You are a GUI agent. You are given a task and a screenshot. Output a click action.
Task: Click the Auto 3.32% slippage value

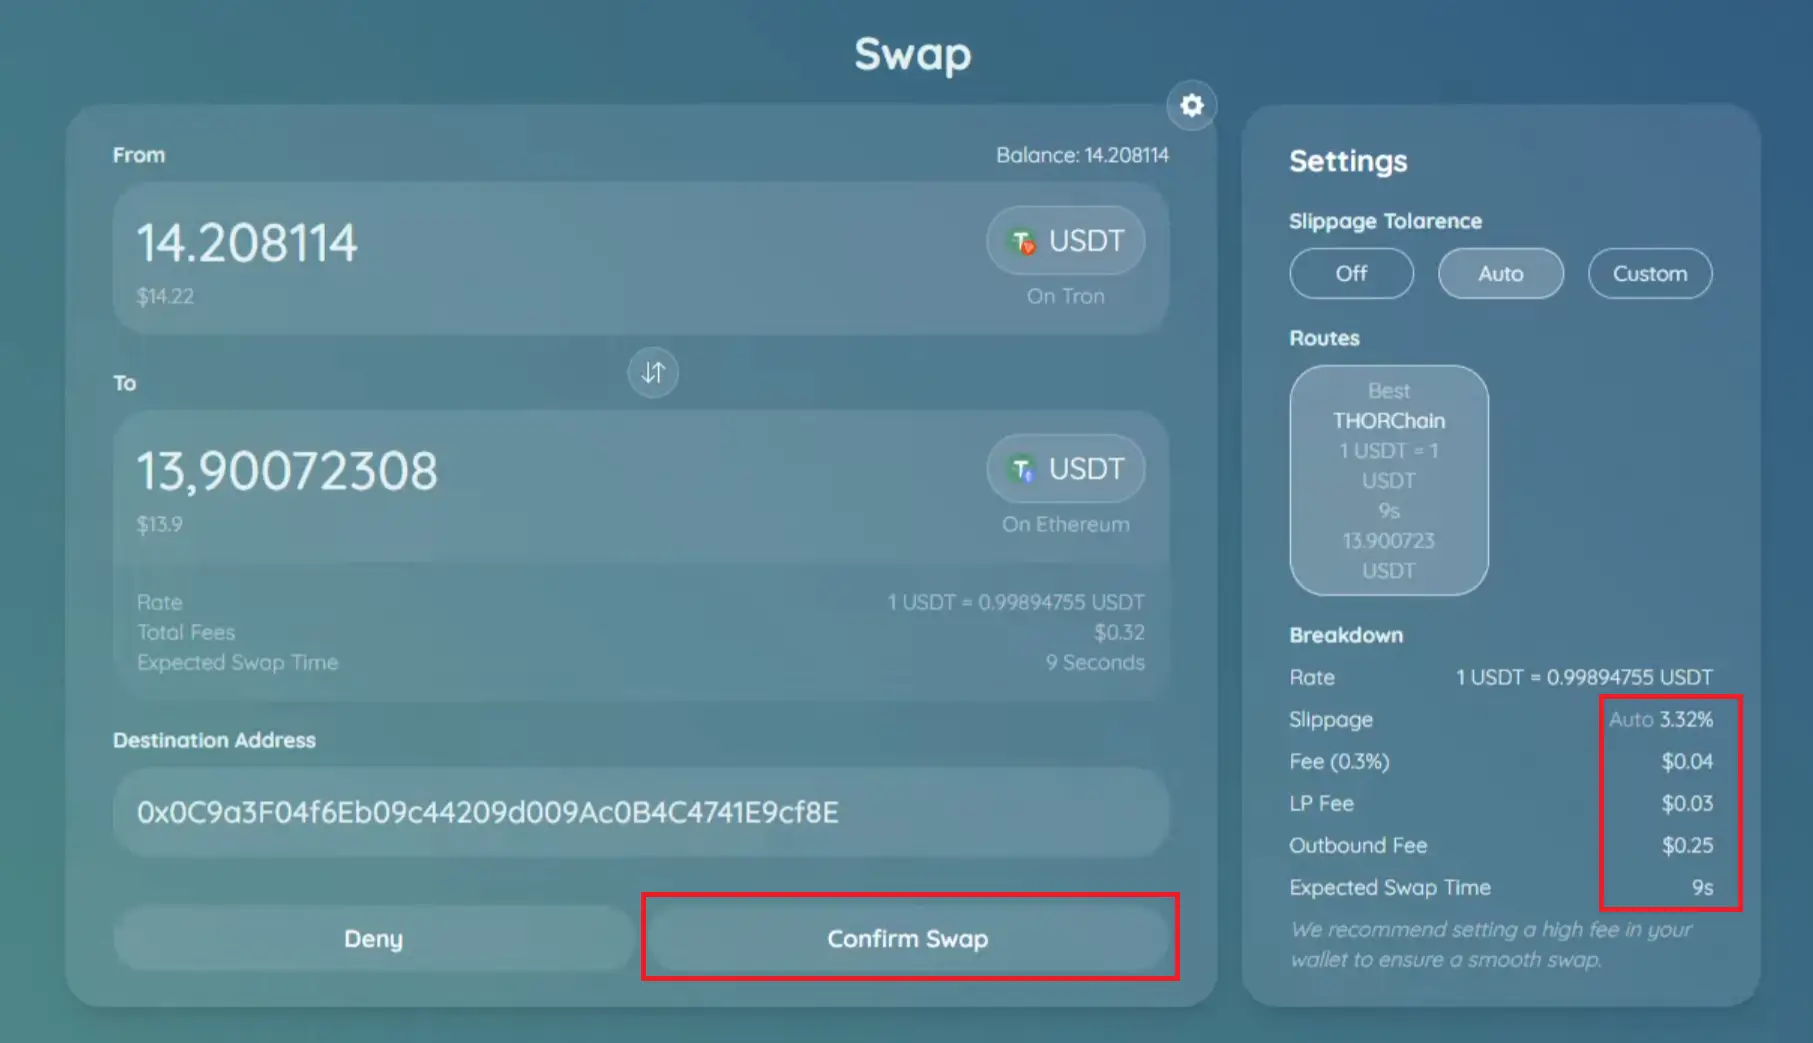point(1660,719)
